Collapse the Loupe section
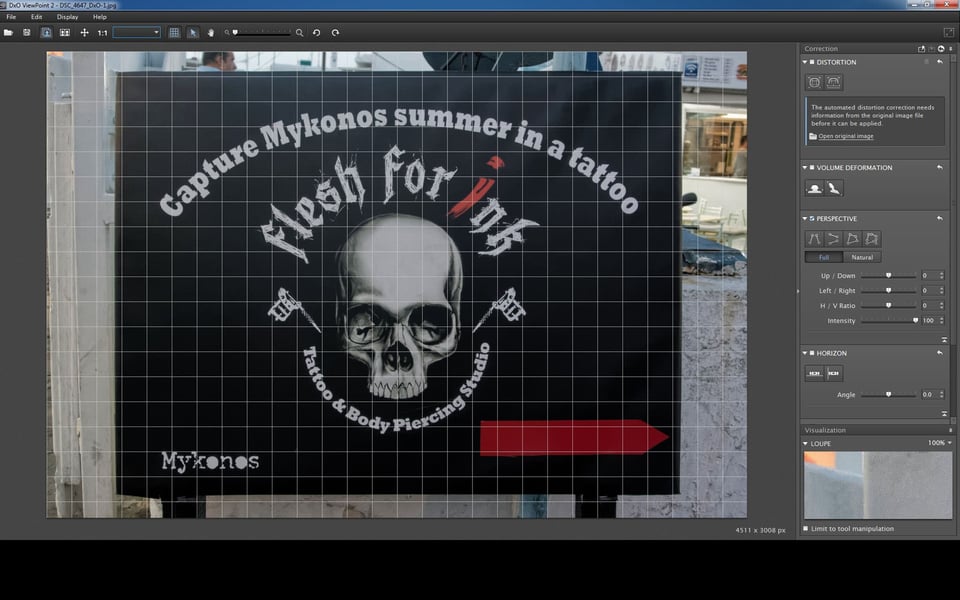 805,443
